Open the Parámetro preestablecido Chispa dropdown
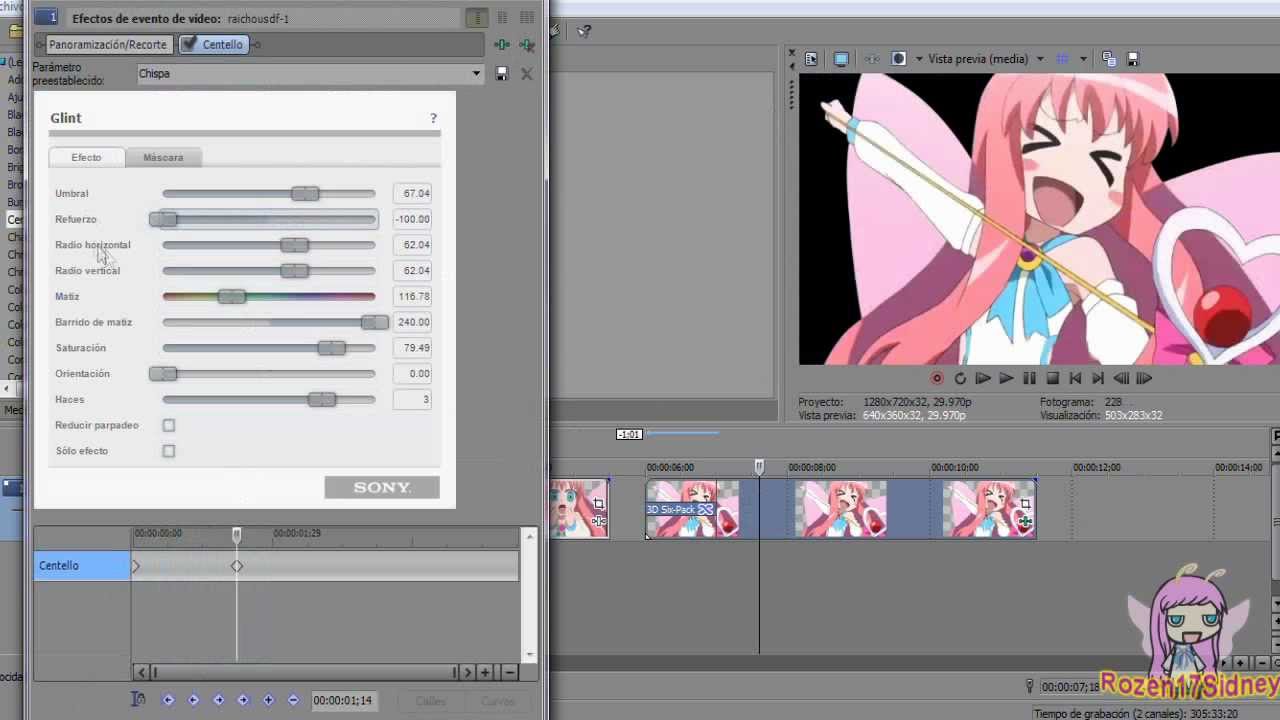Screen dimensions: 1280x720 (476, 73)
